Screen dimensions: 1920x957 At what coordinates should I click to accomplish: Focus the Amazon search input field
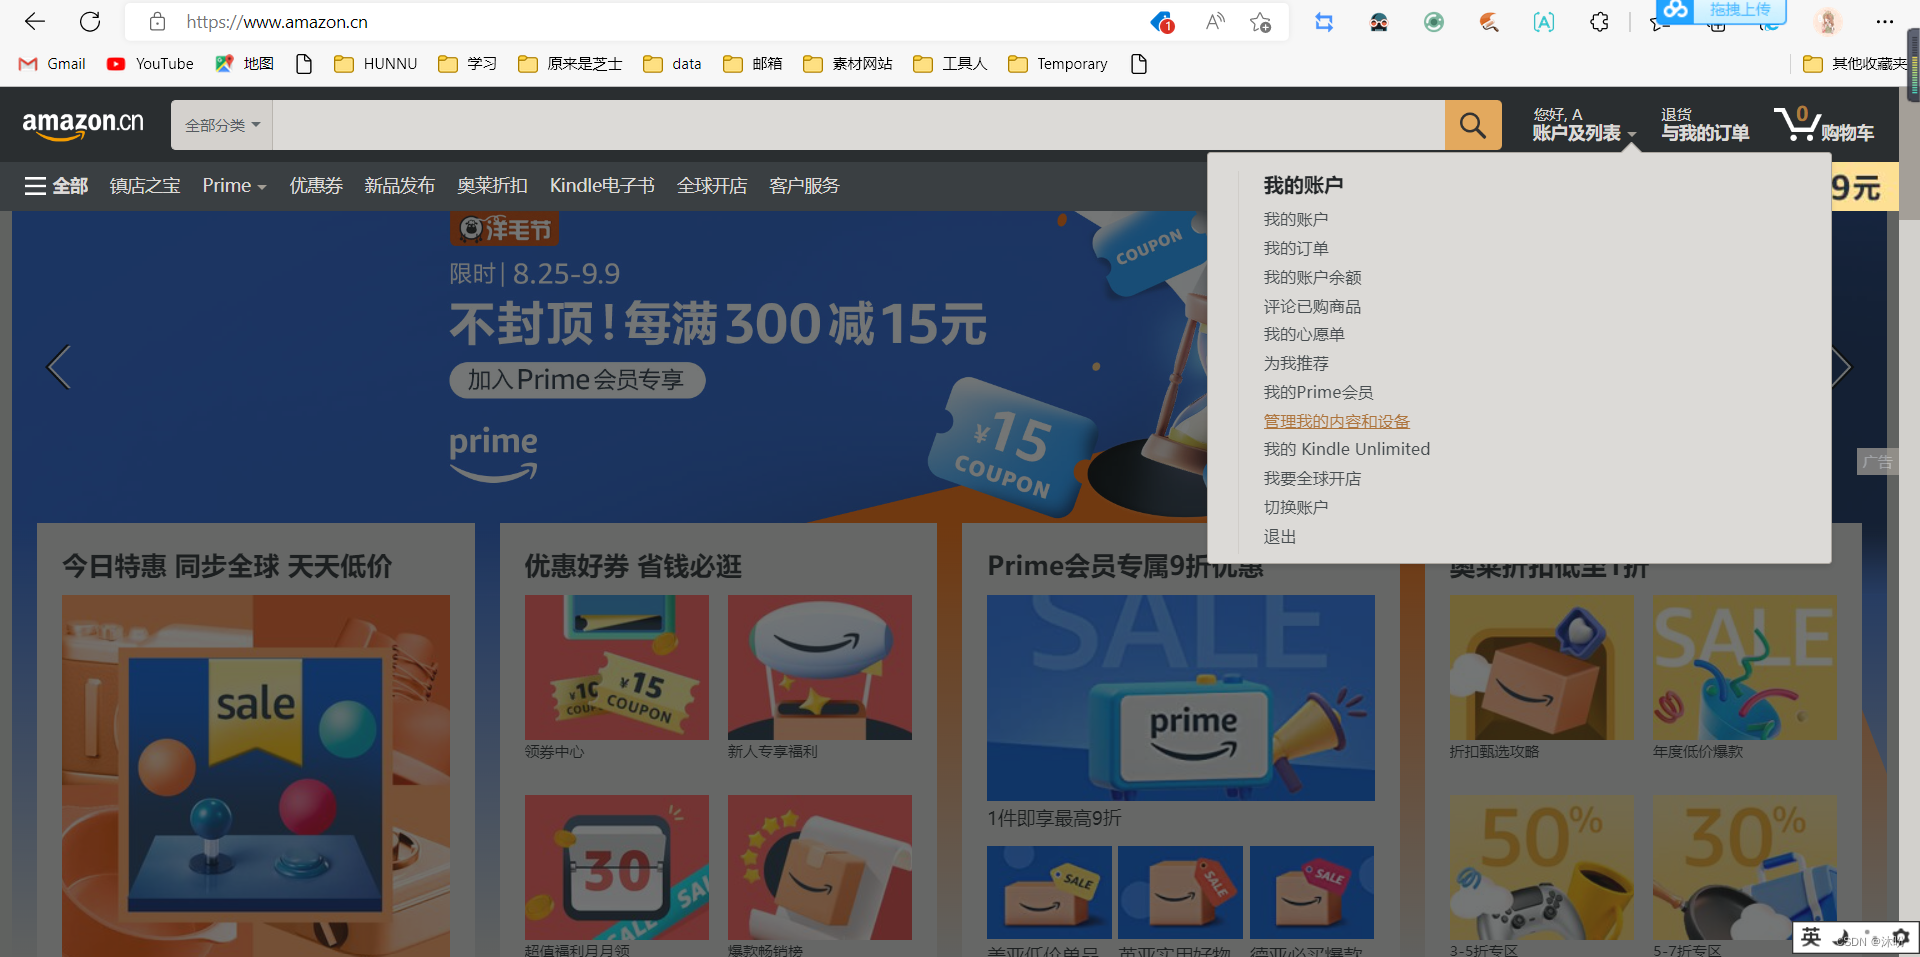pyautogui.click(x=858, y=125)
